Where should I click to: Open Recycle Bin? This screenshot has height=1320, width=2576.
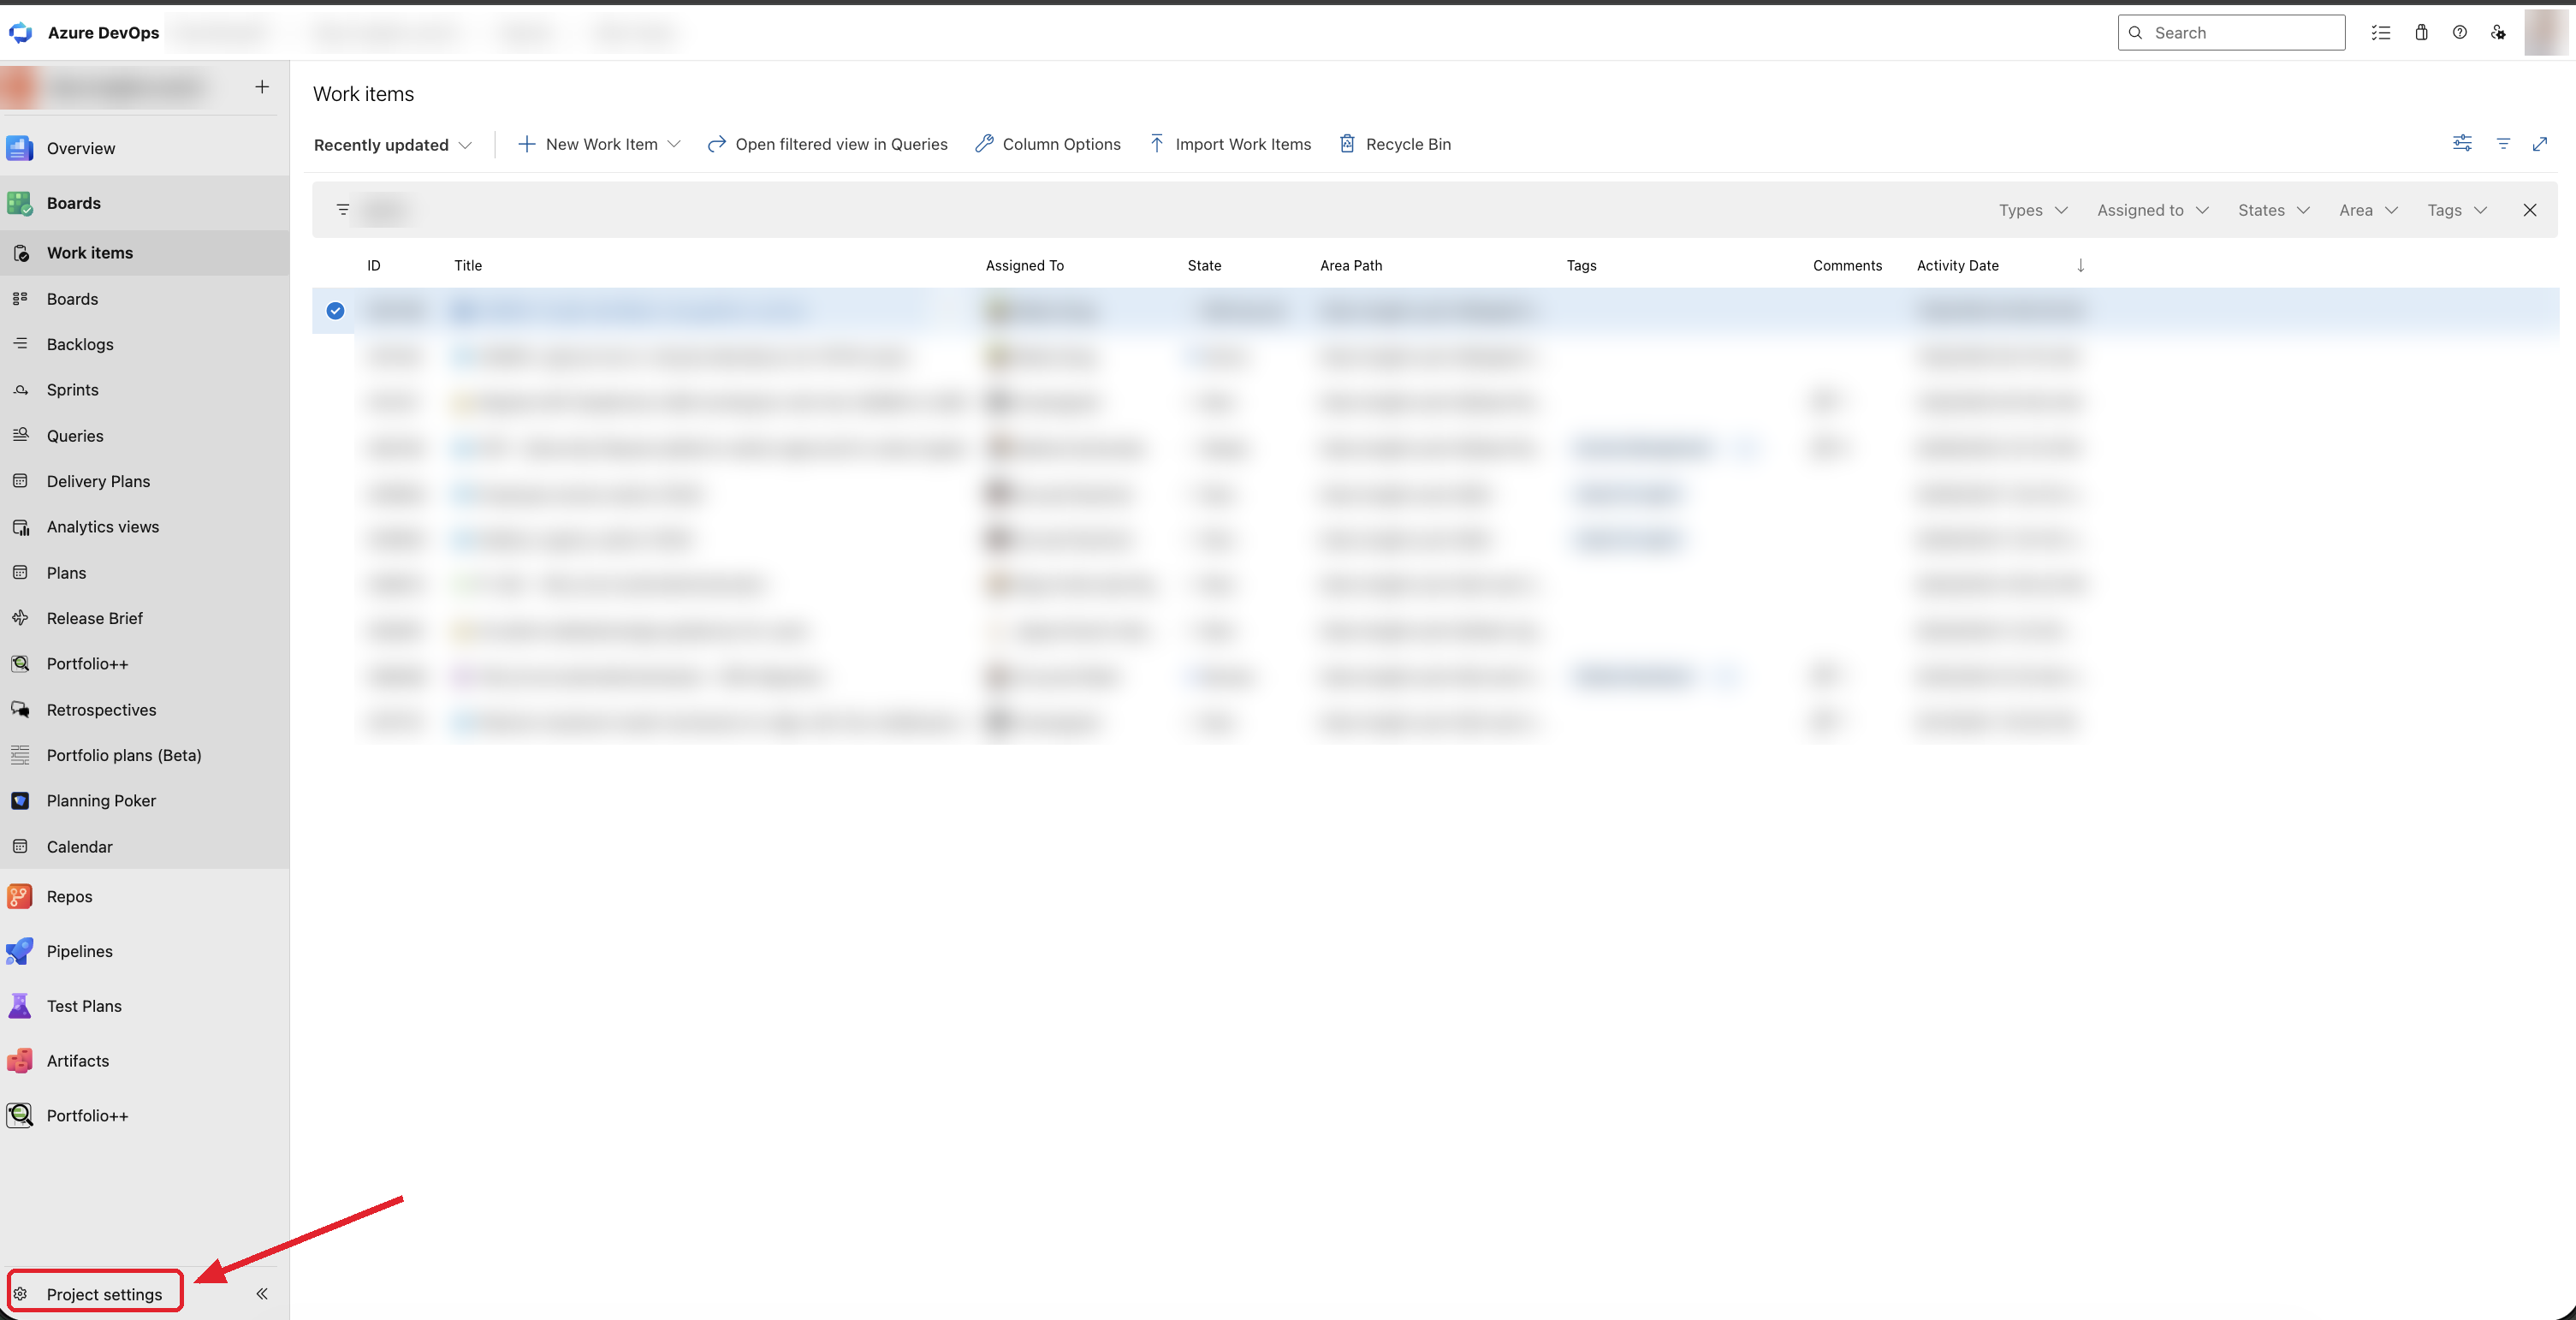(x=1395, y=144)
